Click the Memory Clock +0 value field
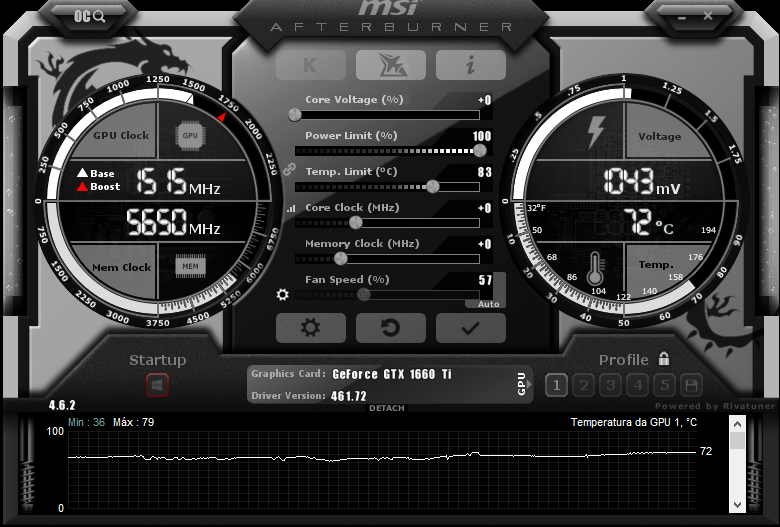 click(485, 244)
